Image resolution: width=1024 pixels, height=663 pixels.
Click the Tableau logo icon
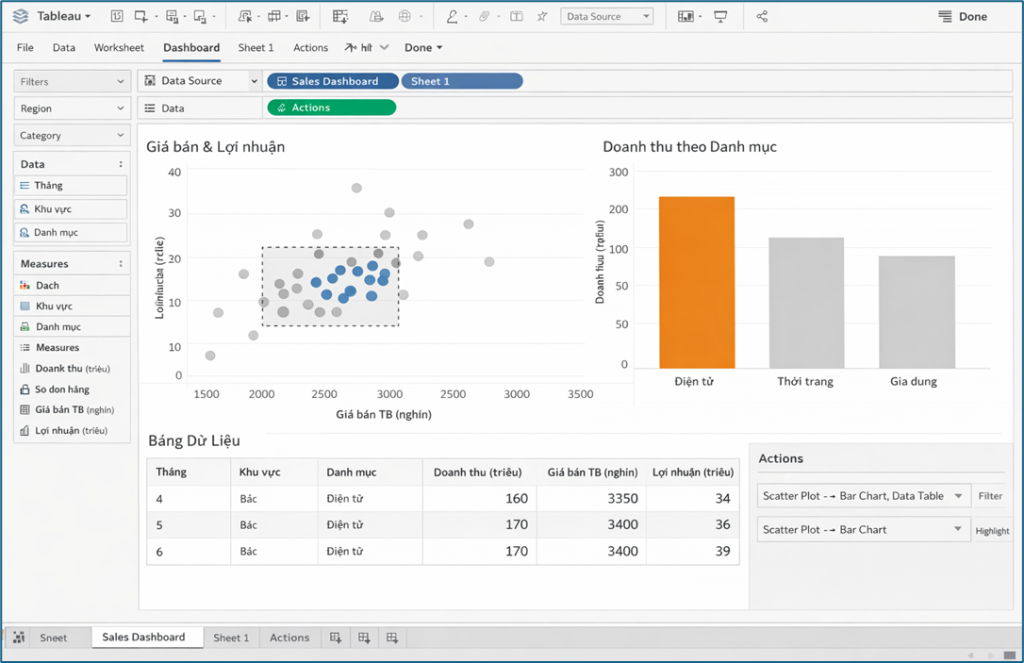tap(21, 16)
